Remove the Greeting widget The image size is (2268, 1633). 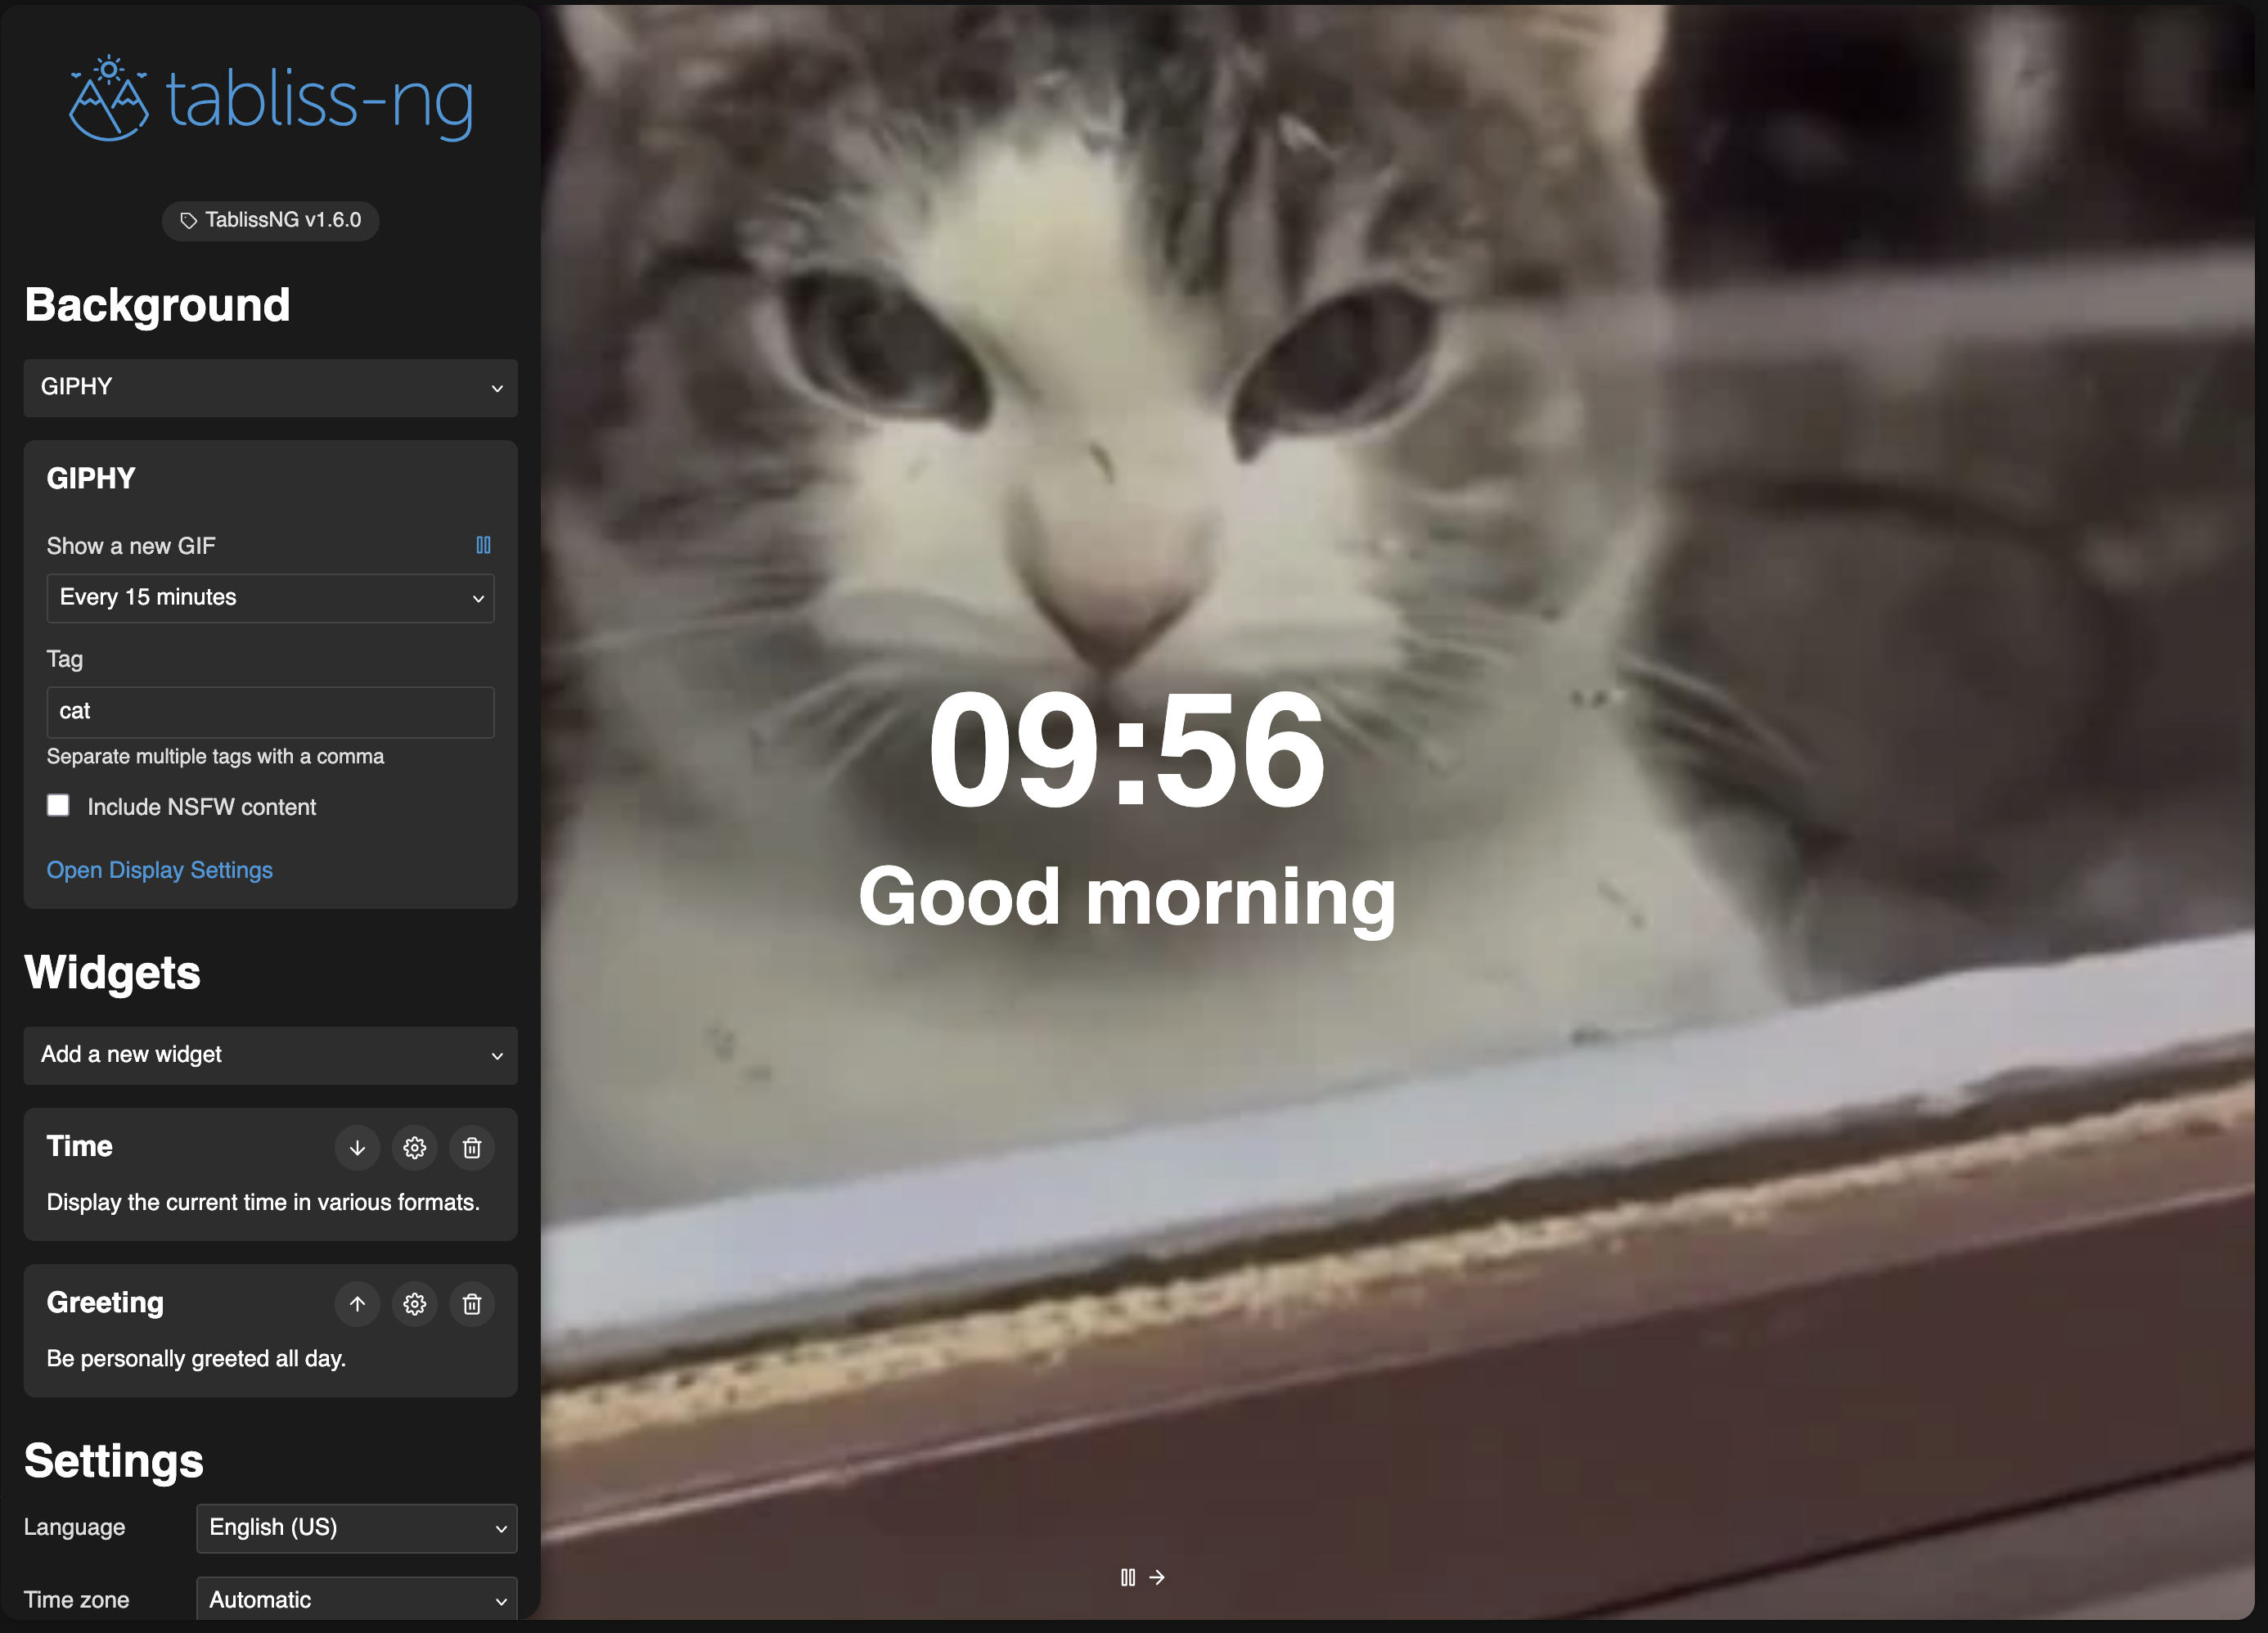472,1304
